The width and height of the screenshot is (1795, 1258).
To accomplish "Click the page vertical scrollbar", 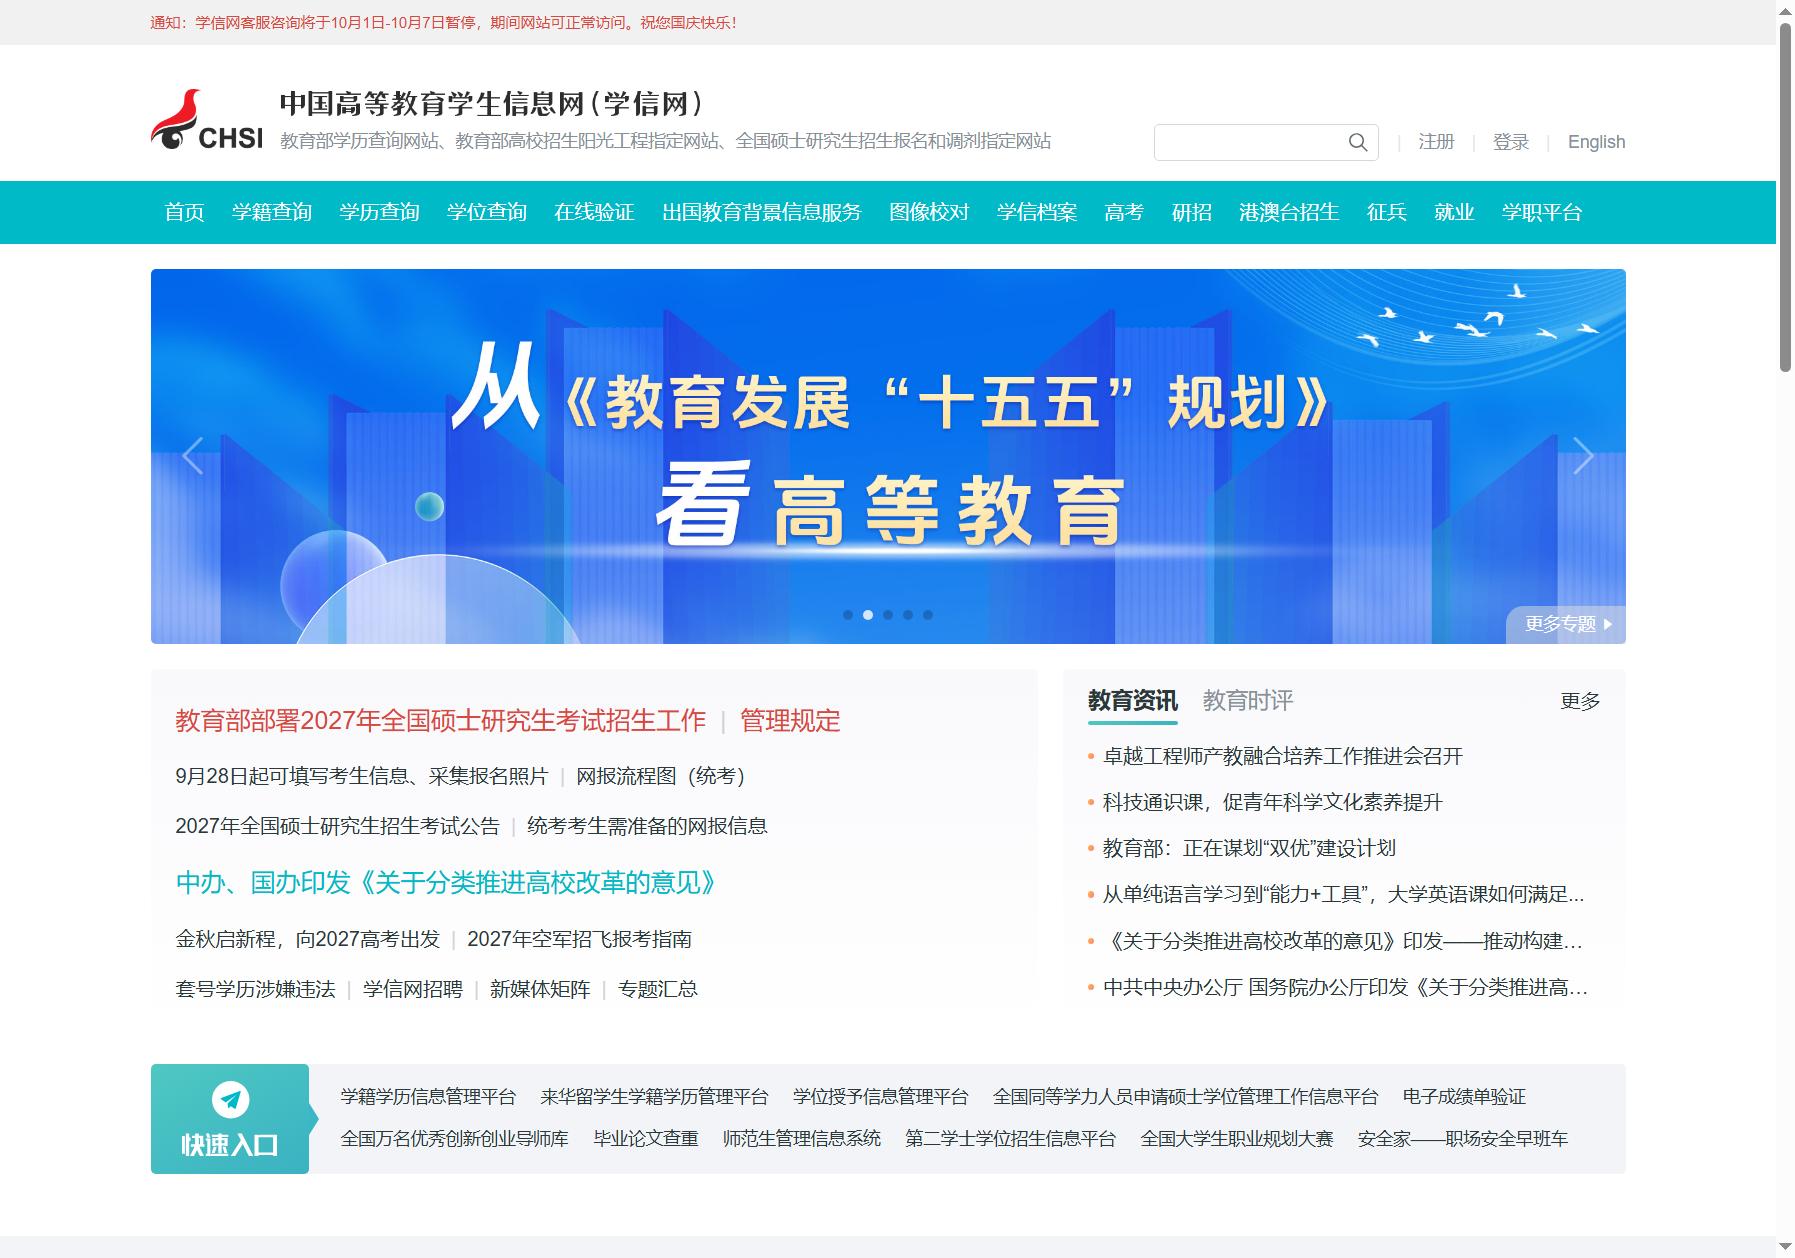I will [x=1785, y=200].
